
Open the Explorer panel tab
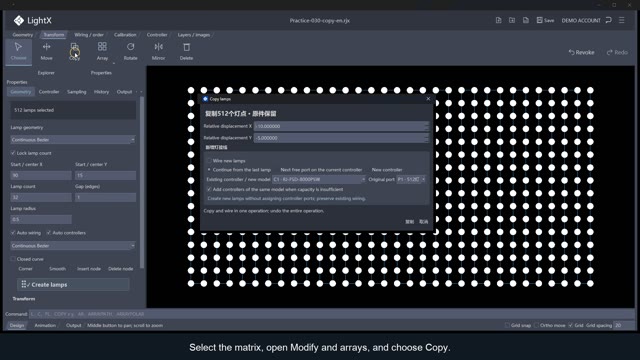(x=46, y=73)
